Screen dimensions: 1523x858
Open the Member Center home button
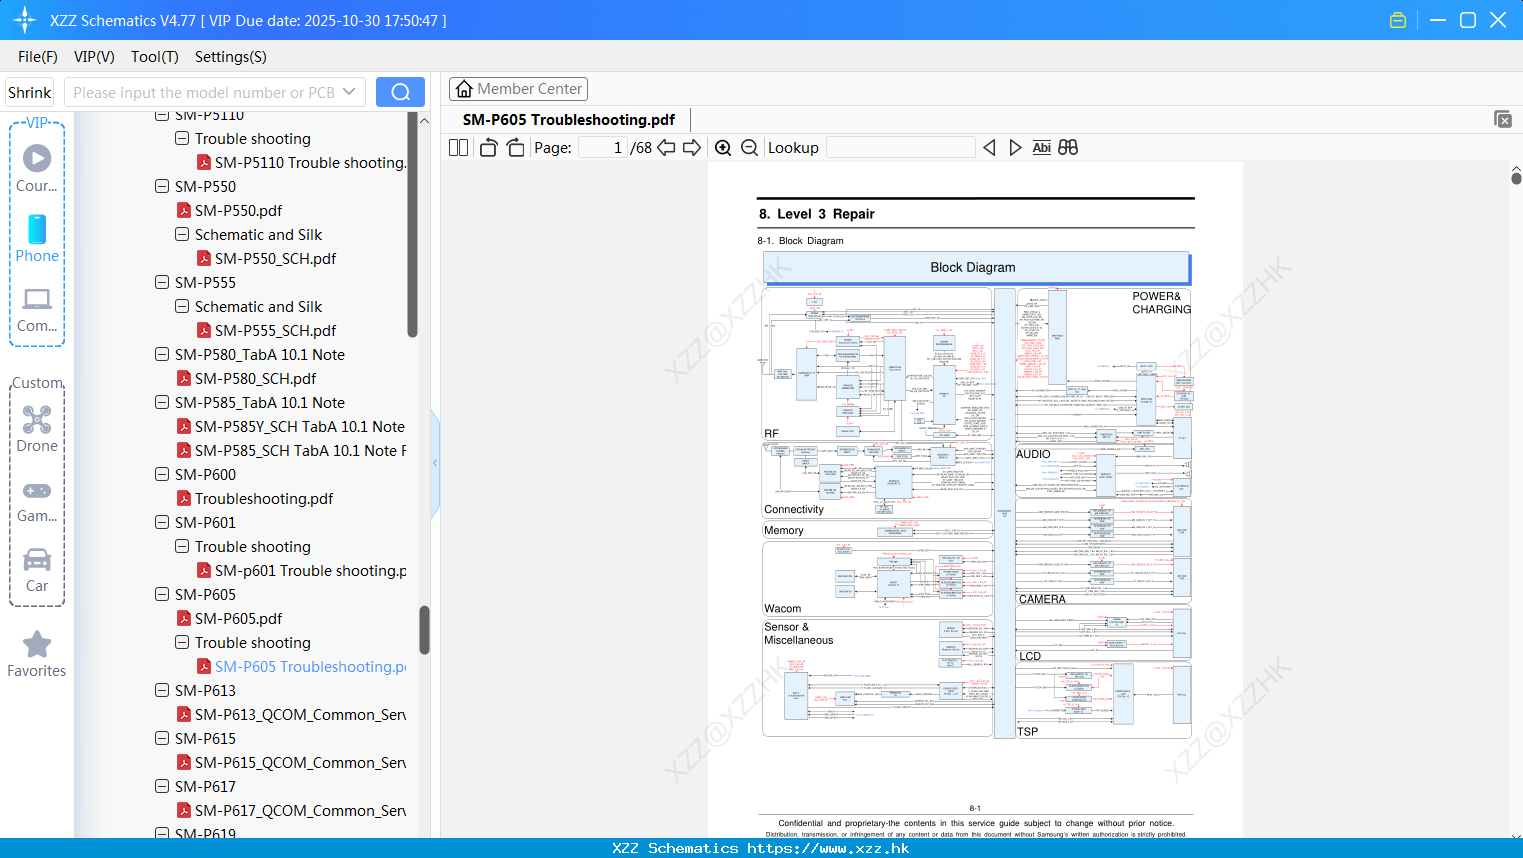[x=518, y=89]
